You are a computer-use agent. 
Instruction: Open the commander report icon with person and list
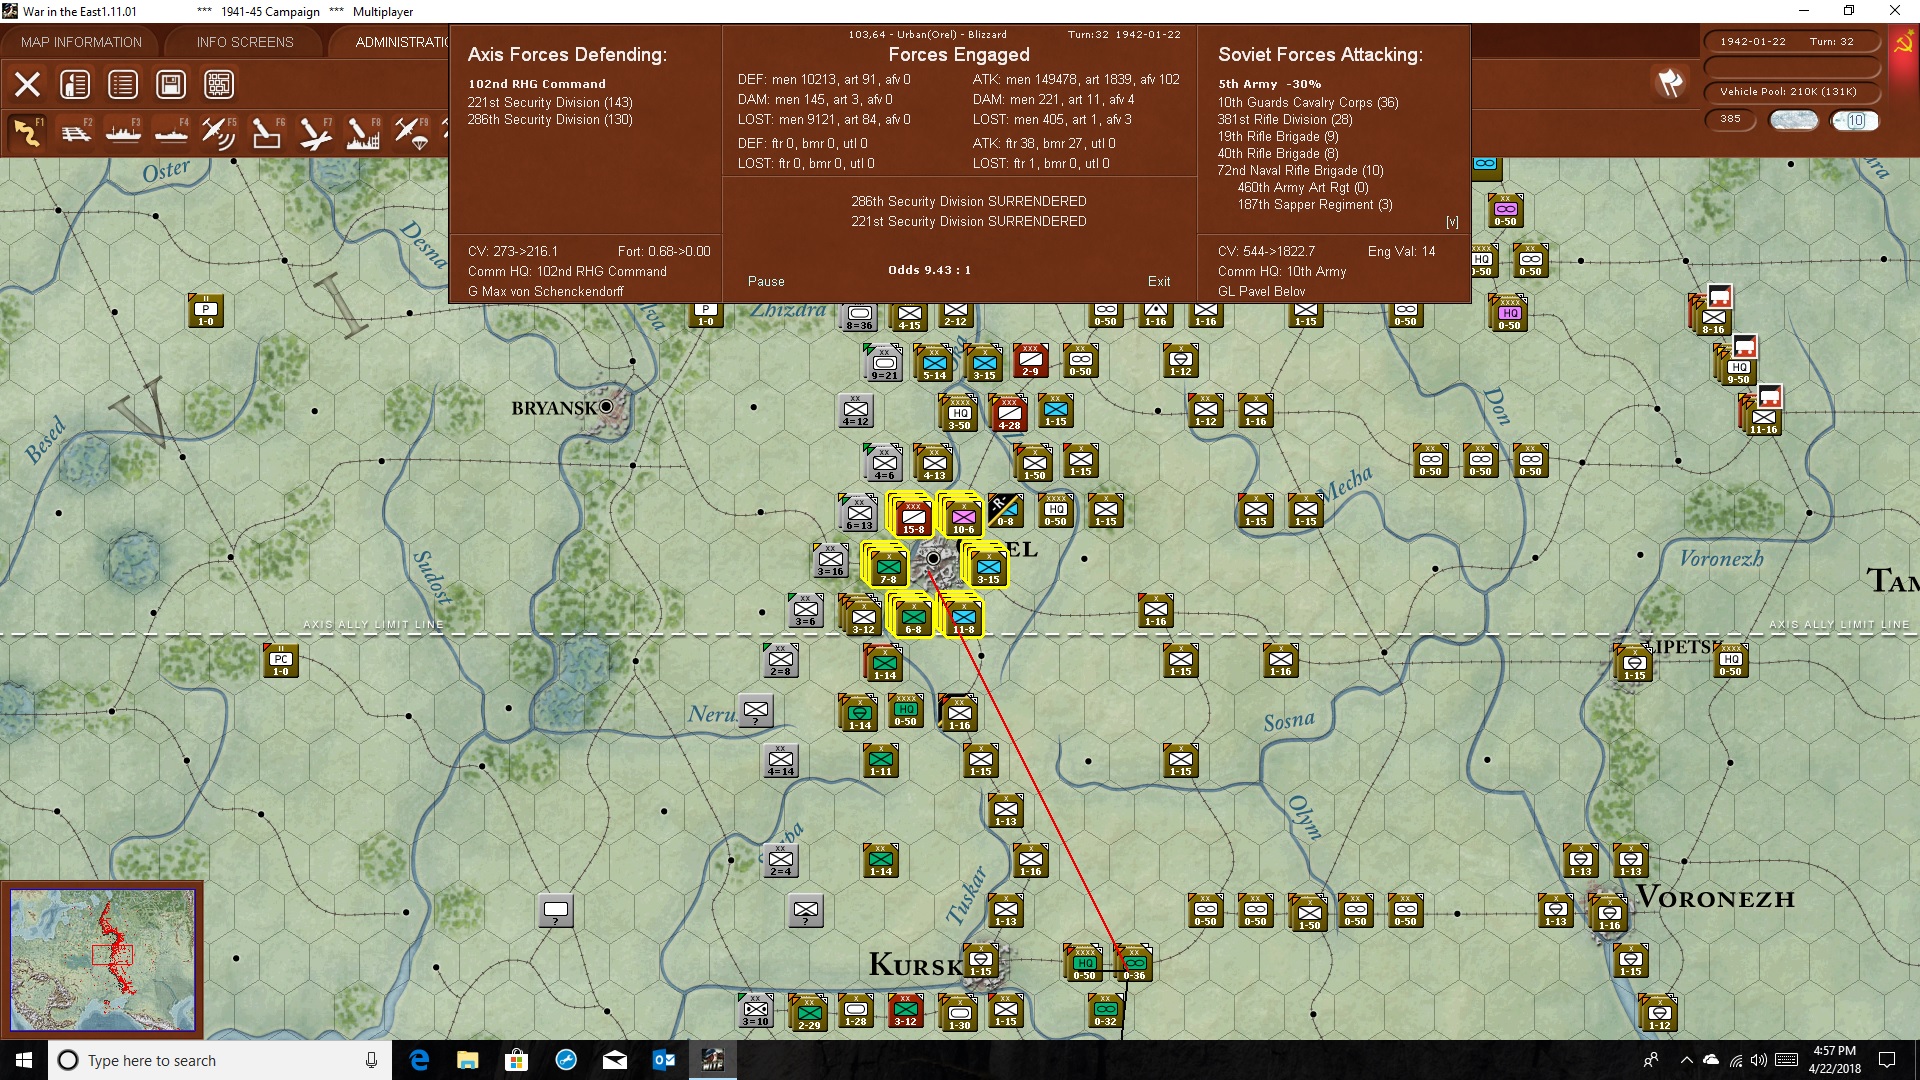click(x=75, y=84)
